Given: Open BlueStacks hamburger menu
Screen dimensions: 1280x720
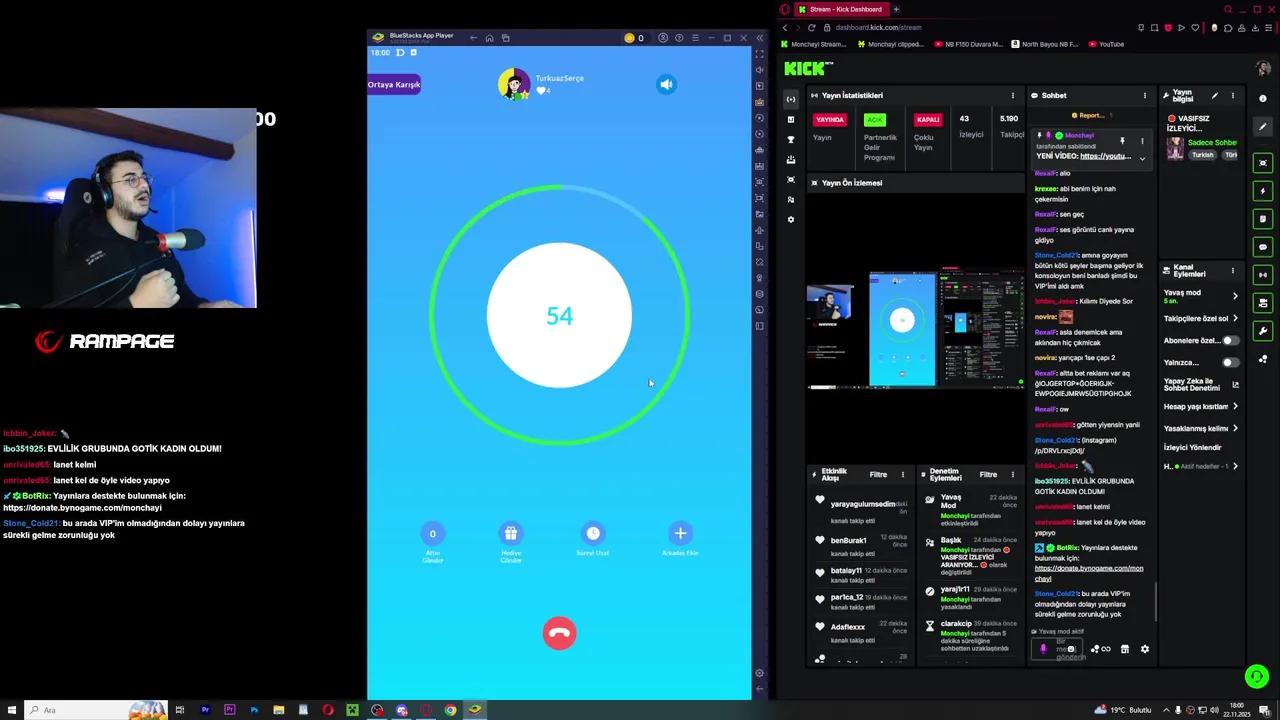Looking at the screenshot, I should pyautogui.click(x=695, y=38).
